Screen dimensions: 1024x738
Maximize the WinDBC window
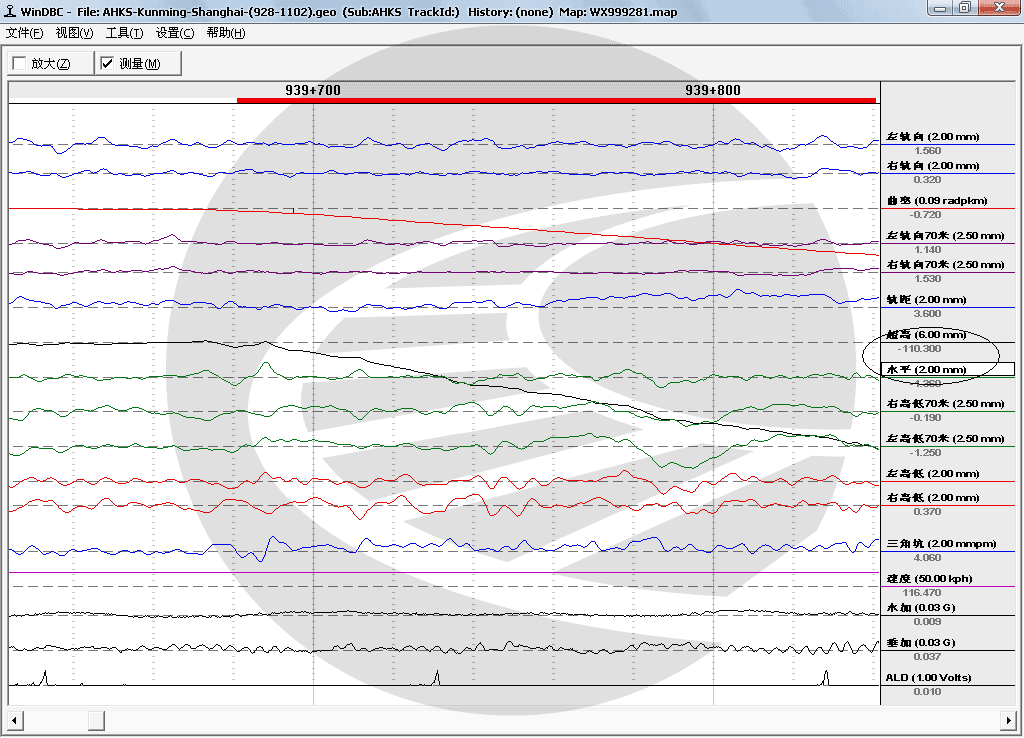[965, 8]
